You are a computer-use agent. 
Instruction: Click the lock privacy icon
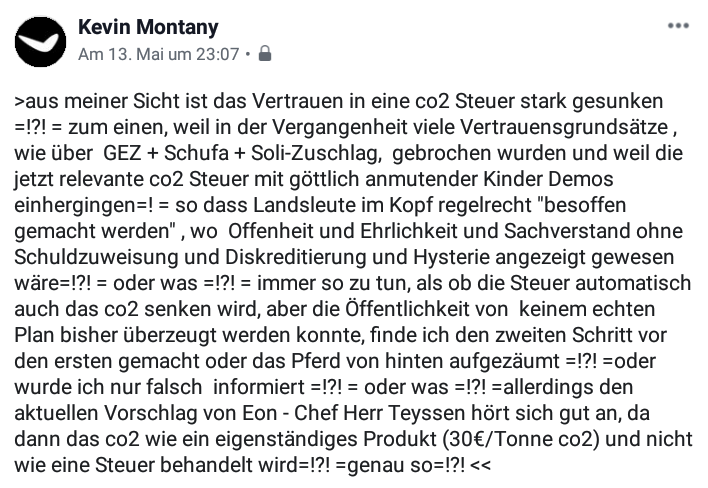click(265, 55)
